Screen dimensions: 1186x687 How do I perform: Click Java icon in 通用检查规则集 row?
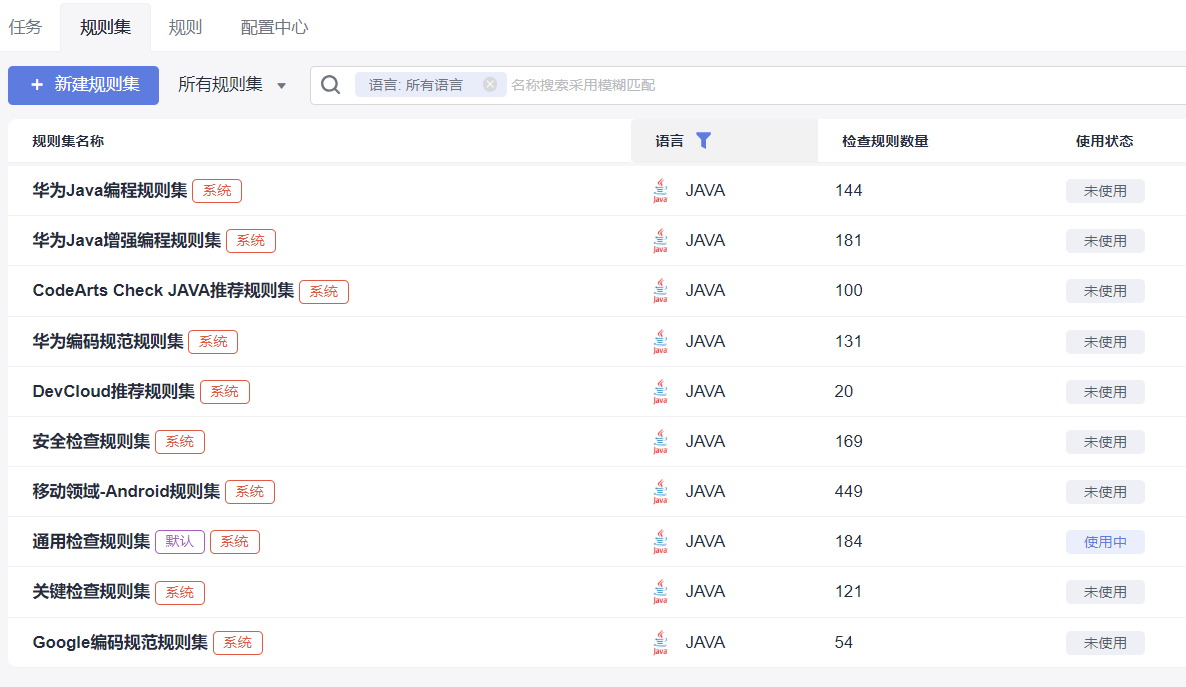pyautogui.click(x=660, y=542)
